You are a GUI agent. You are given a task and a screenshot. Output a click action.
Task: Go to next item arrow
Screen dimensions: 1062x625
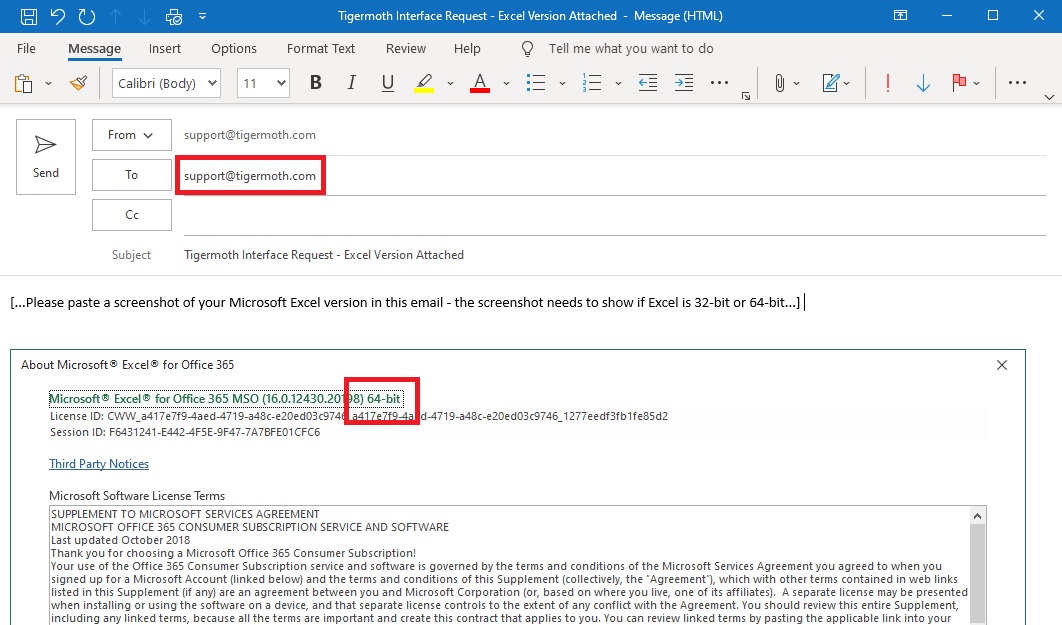pyautogui.click(x=144, y=16)
